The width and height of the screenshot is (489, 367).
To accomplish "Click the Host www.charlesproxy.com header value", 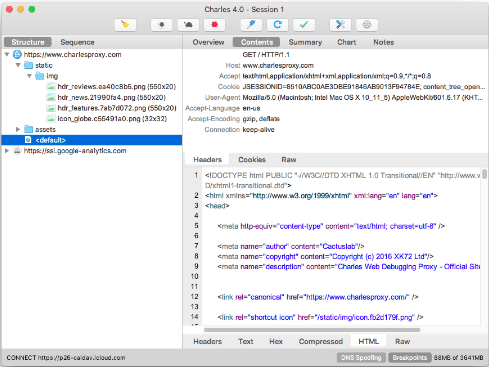I will pyautogui.click(x=278, y=65).
